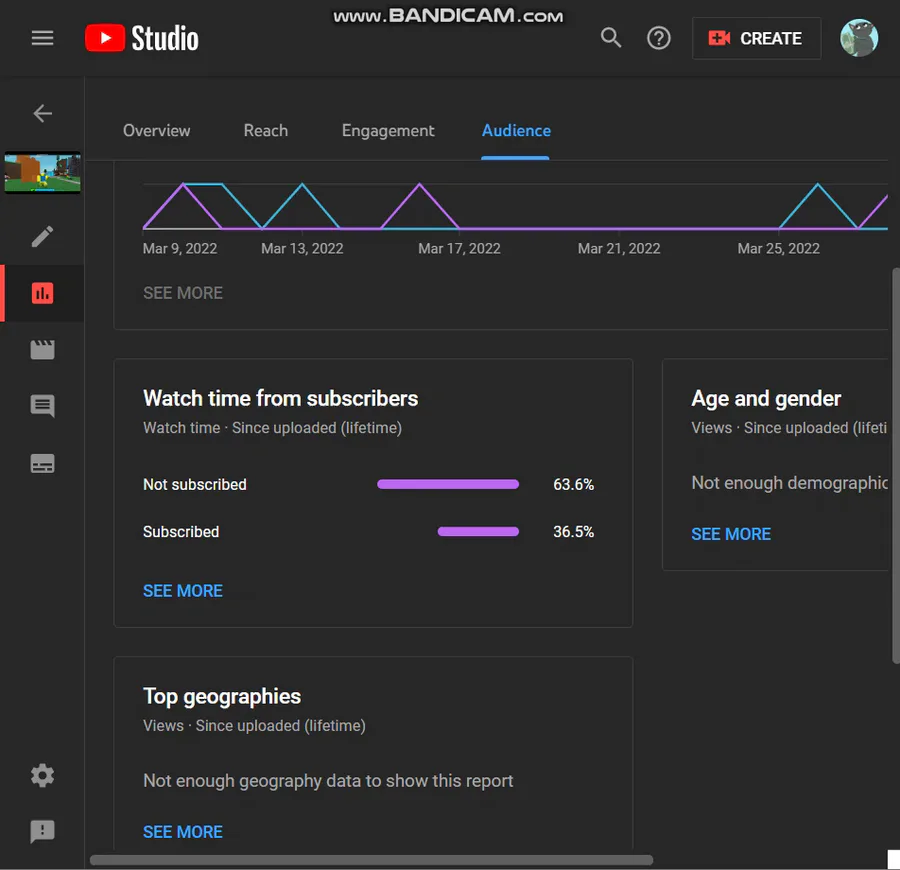The height and width of the screenshot is (870, 900).
Task: Click the vertical scrollbar on right
Action: [x=896, y=465]
